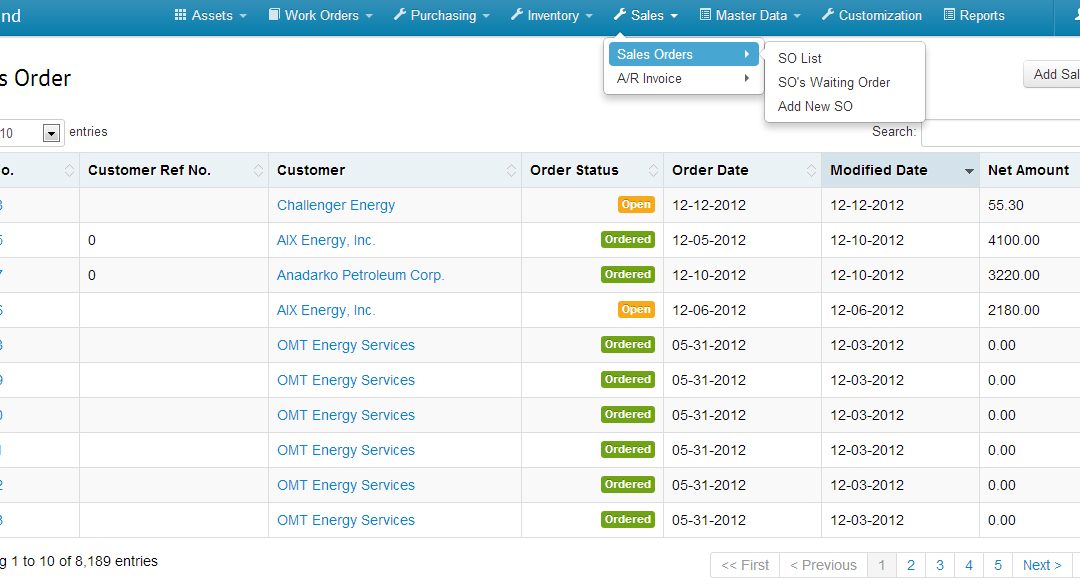Open AIX Energy link with 4100.00 amount

click(x=326, y=240)
